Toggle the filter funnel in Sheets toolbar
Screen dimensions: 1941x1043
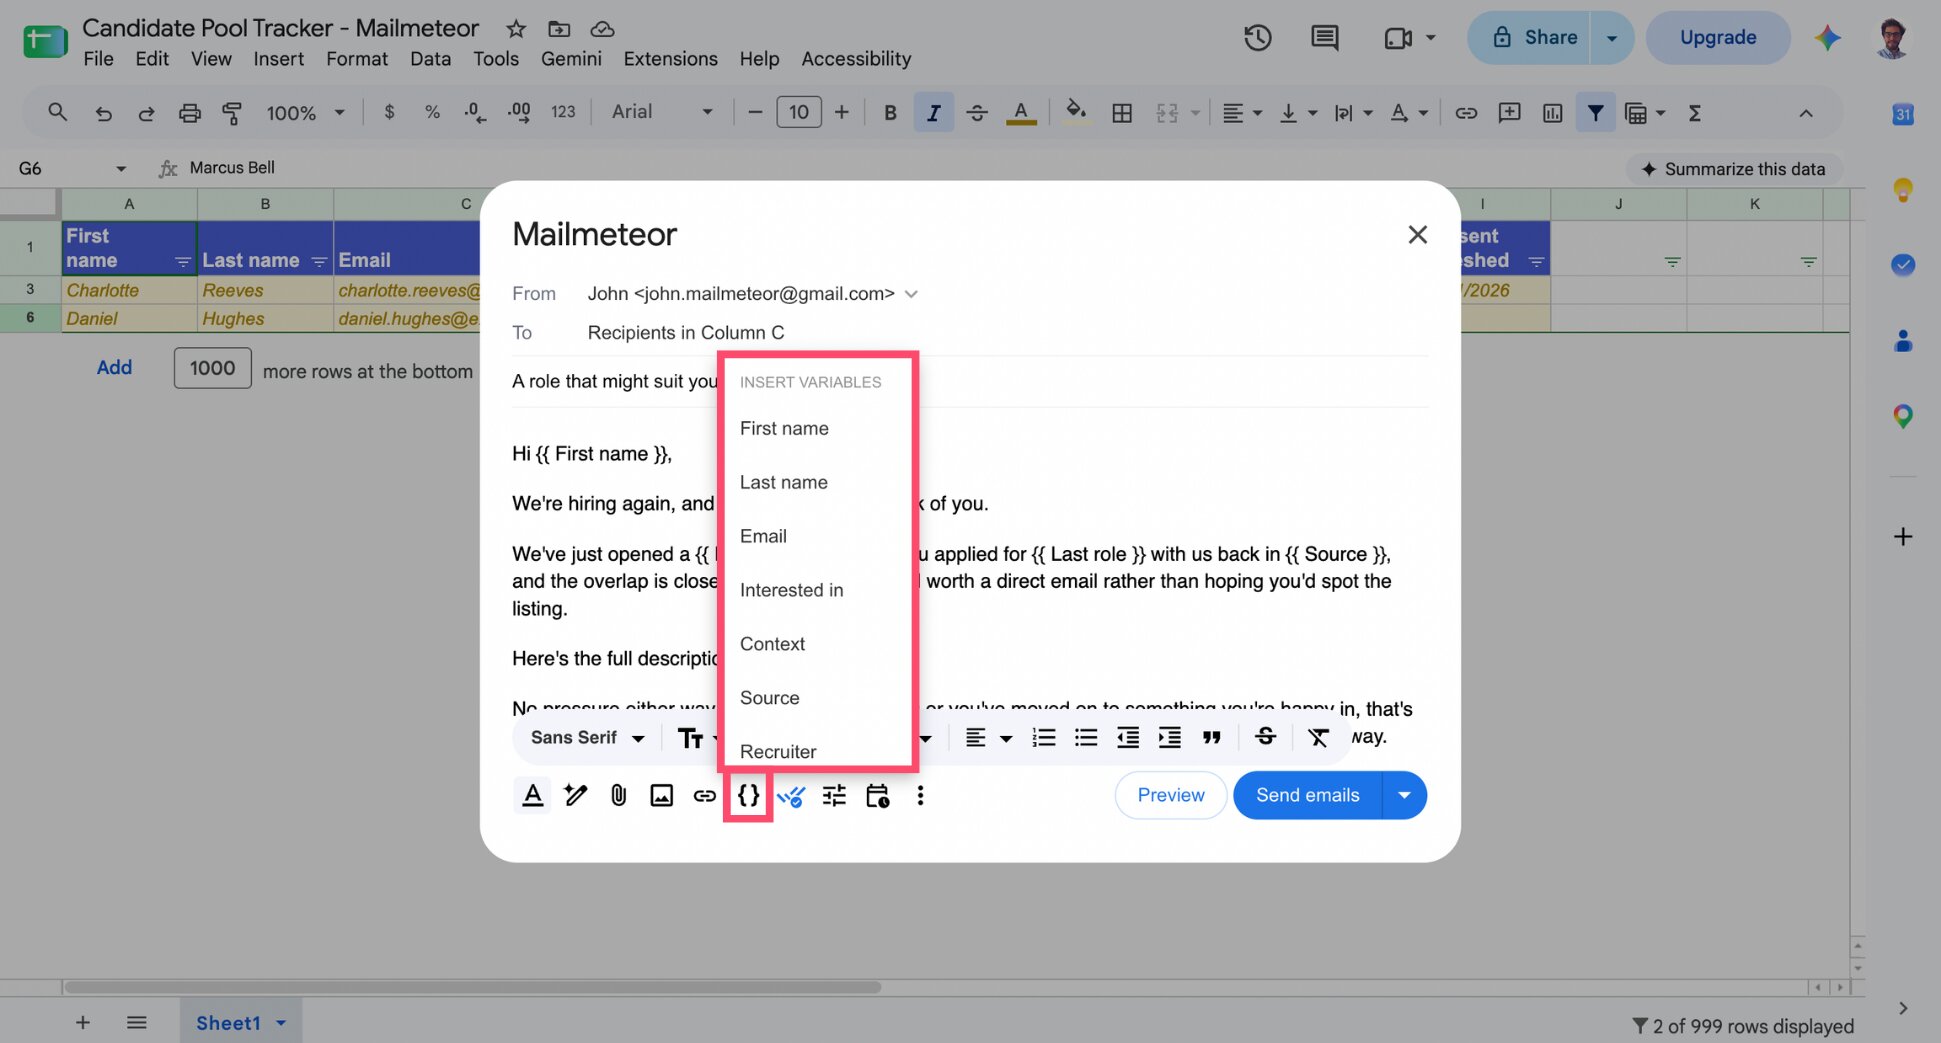coord(1596,113)
